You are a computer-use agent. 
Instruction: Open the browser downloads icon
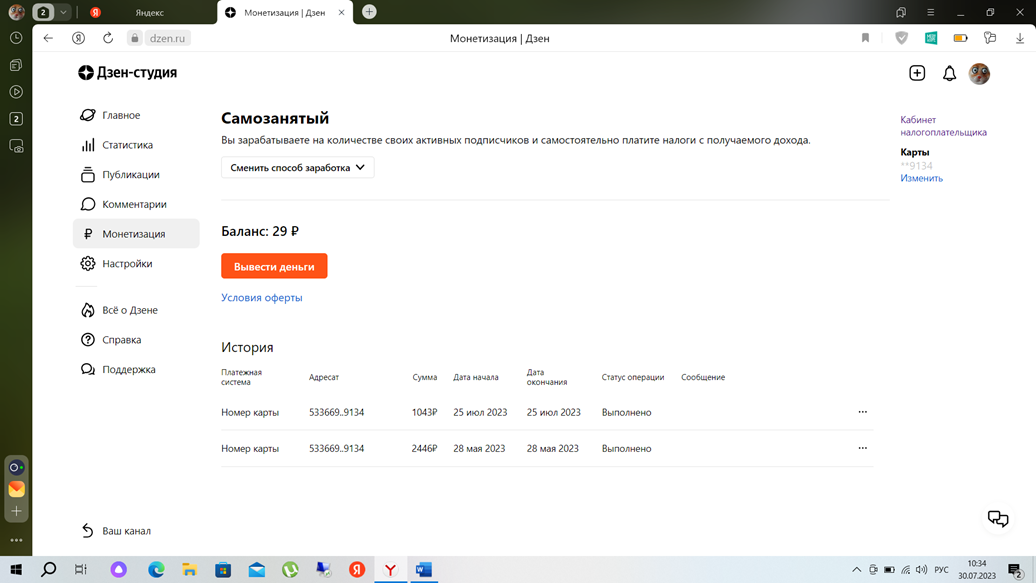(x=1020, y=38)
